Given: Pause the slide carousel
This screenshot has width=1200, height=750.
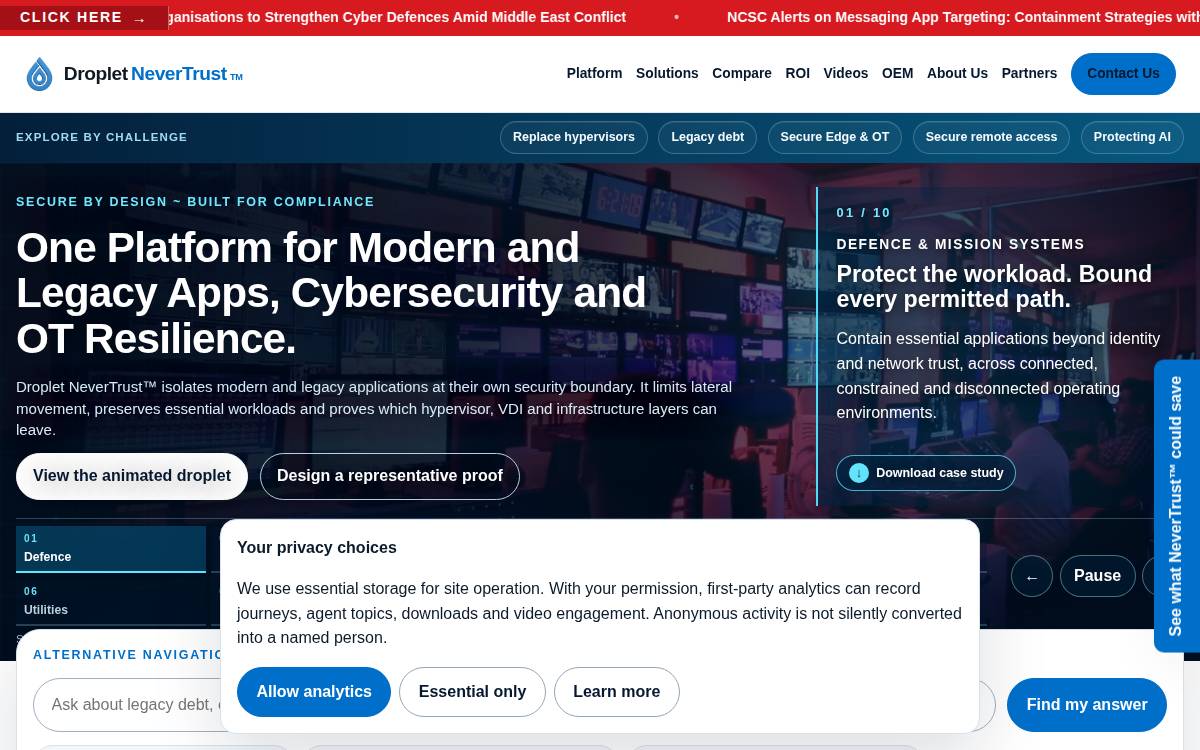Looking at the screenshot, I should tap(1097, 576).
